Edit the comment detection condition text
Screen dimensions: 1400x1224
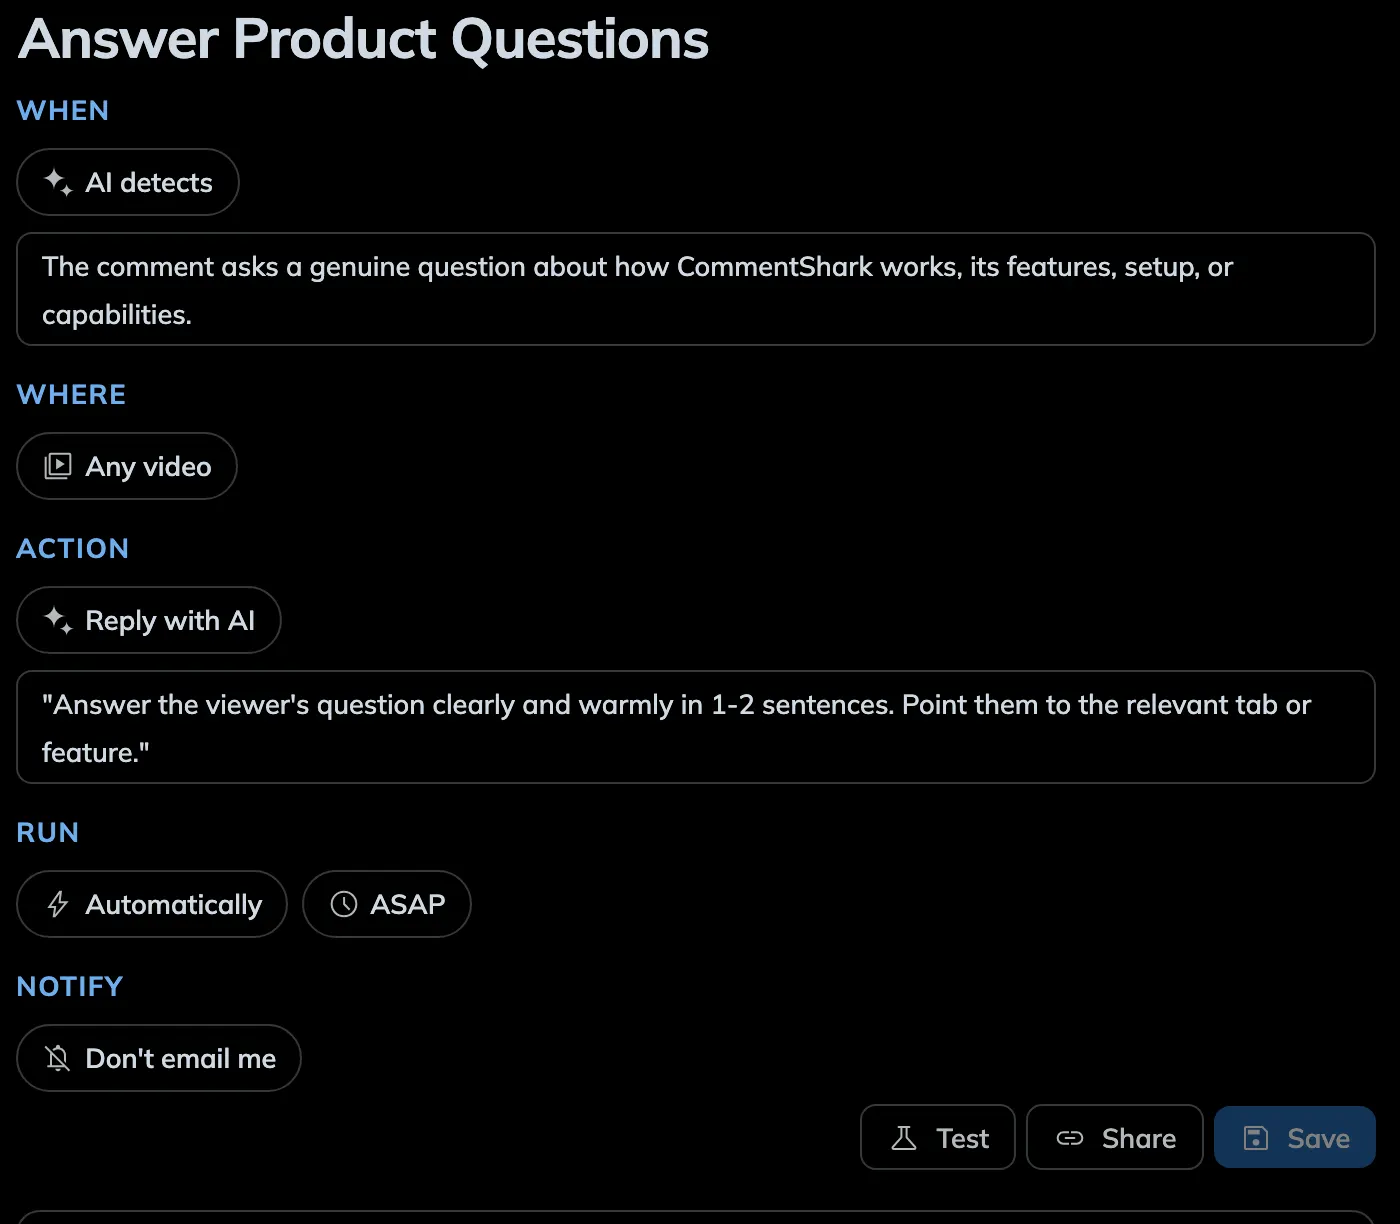696,289
